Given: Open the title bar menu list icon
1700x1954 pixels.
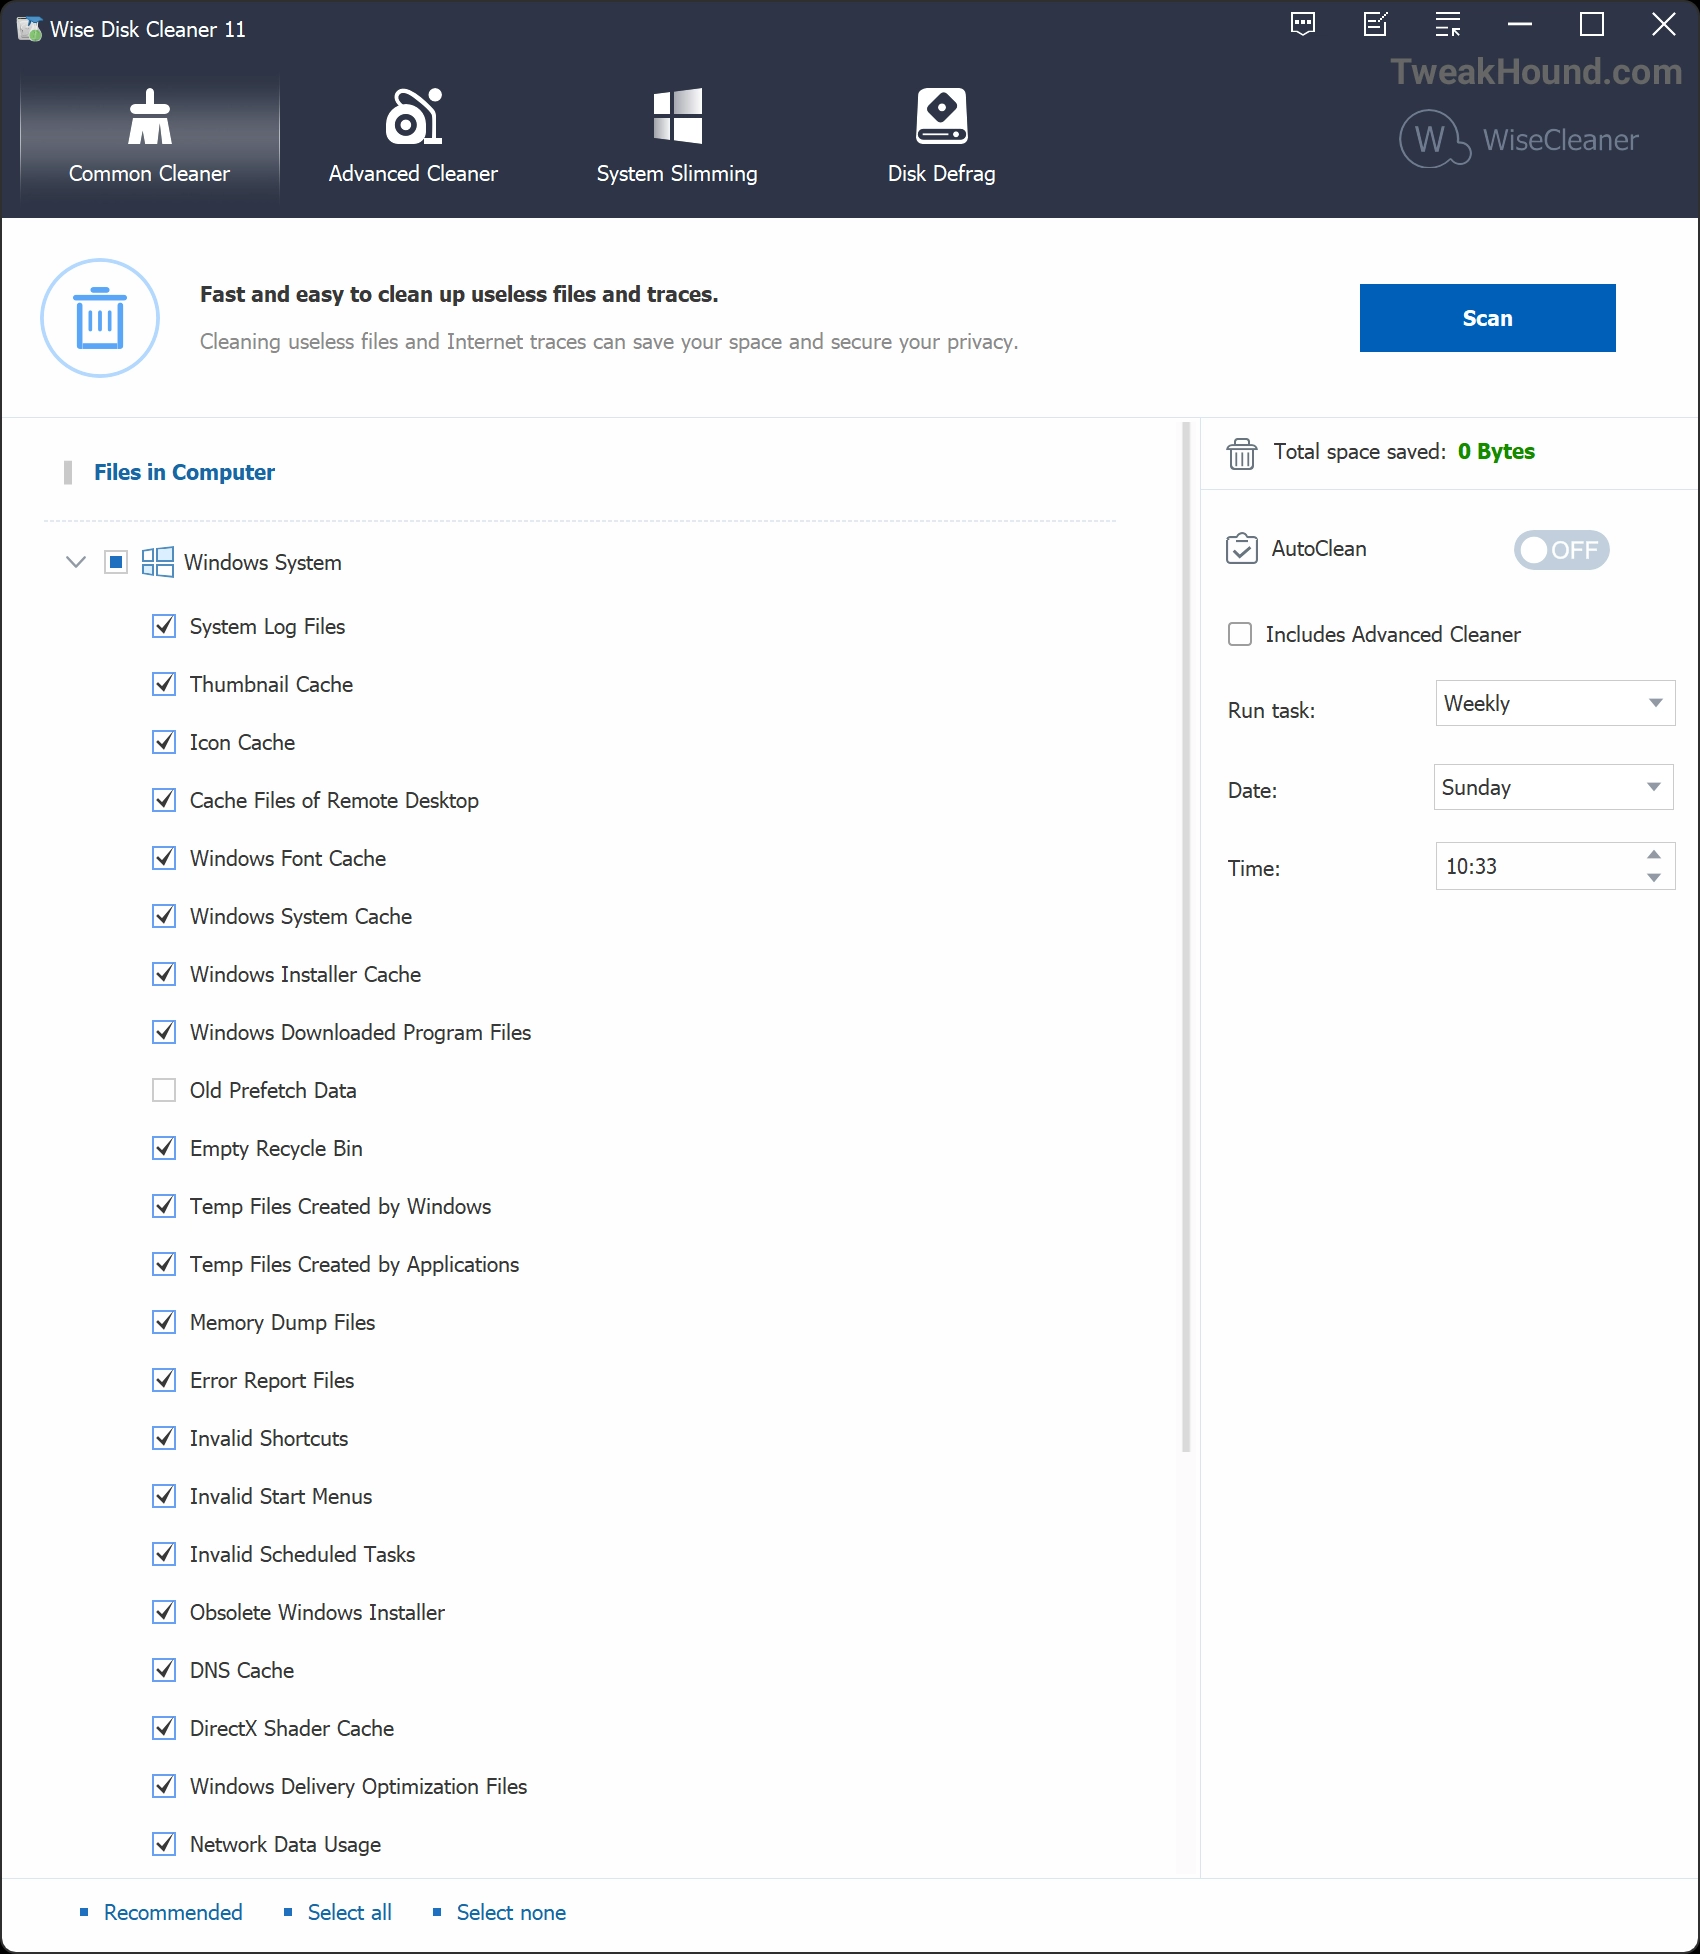Looking at the screenshot, I should pyautogui.click(x=1447, y=25).
